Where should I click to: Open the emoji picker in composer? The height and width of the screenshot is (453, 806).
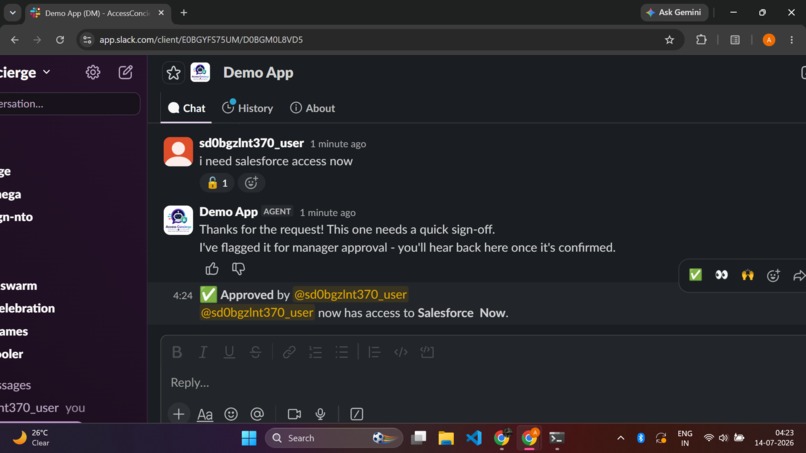coord(231,414)
